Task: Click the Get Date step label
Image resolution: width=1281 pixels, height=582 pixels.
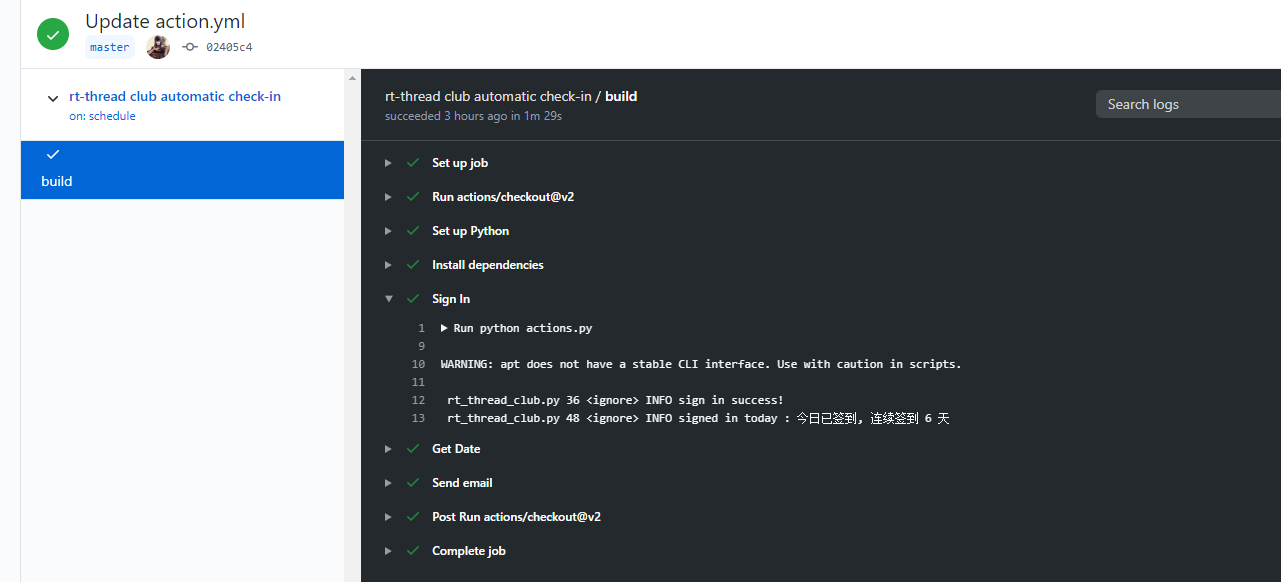Action: (x=456, y=449)
